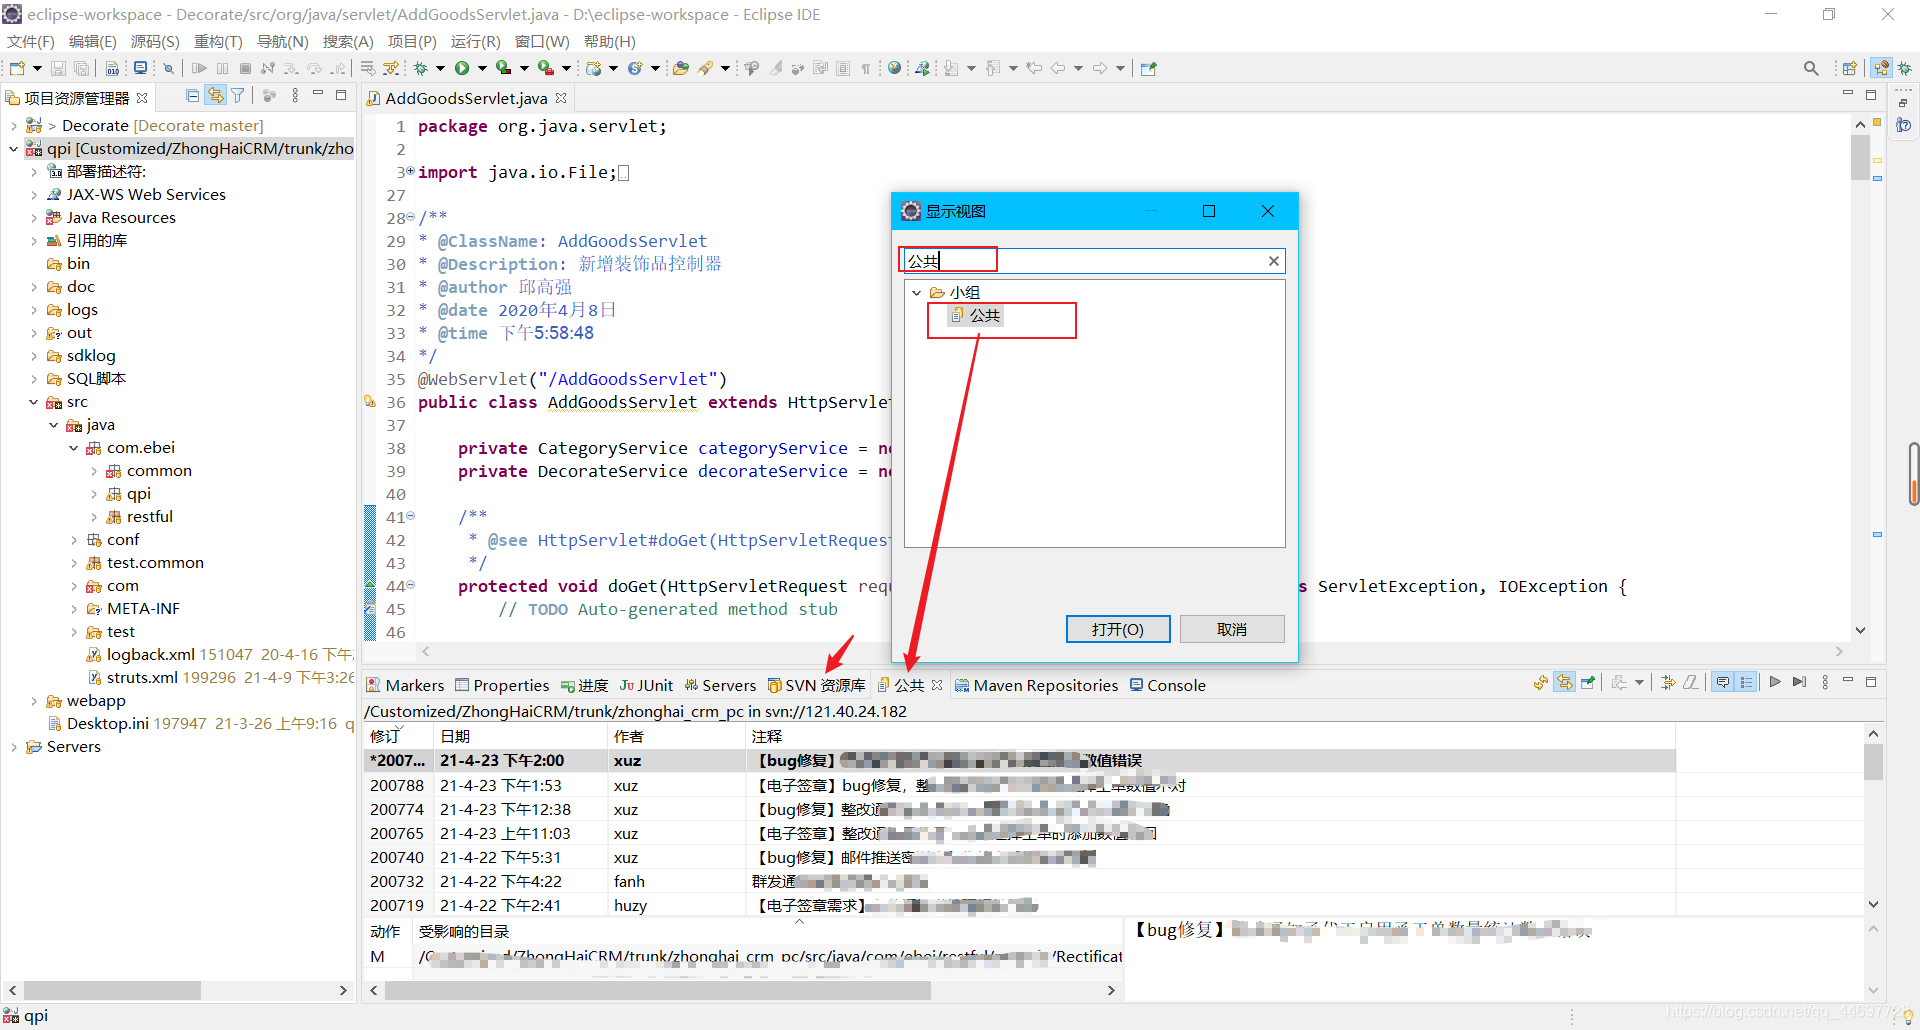Click the 日期 column header

(521, 736)
